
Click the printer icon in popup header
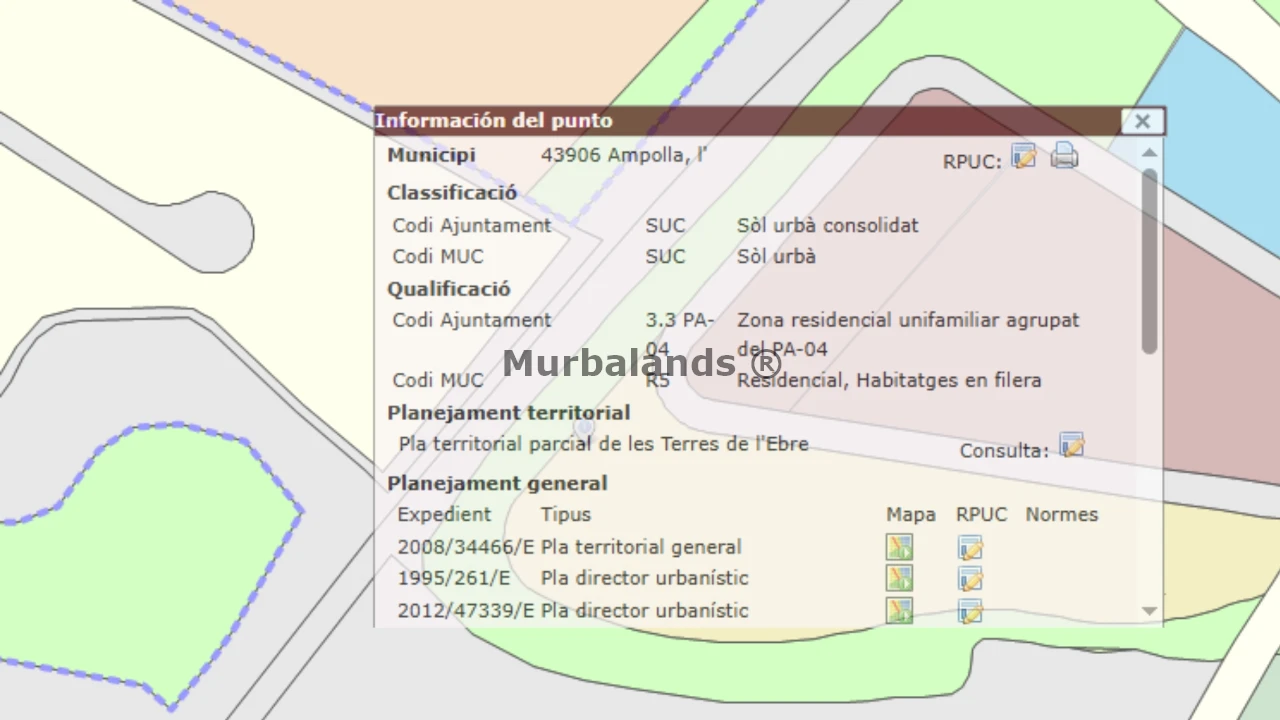[1064, 156]
